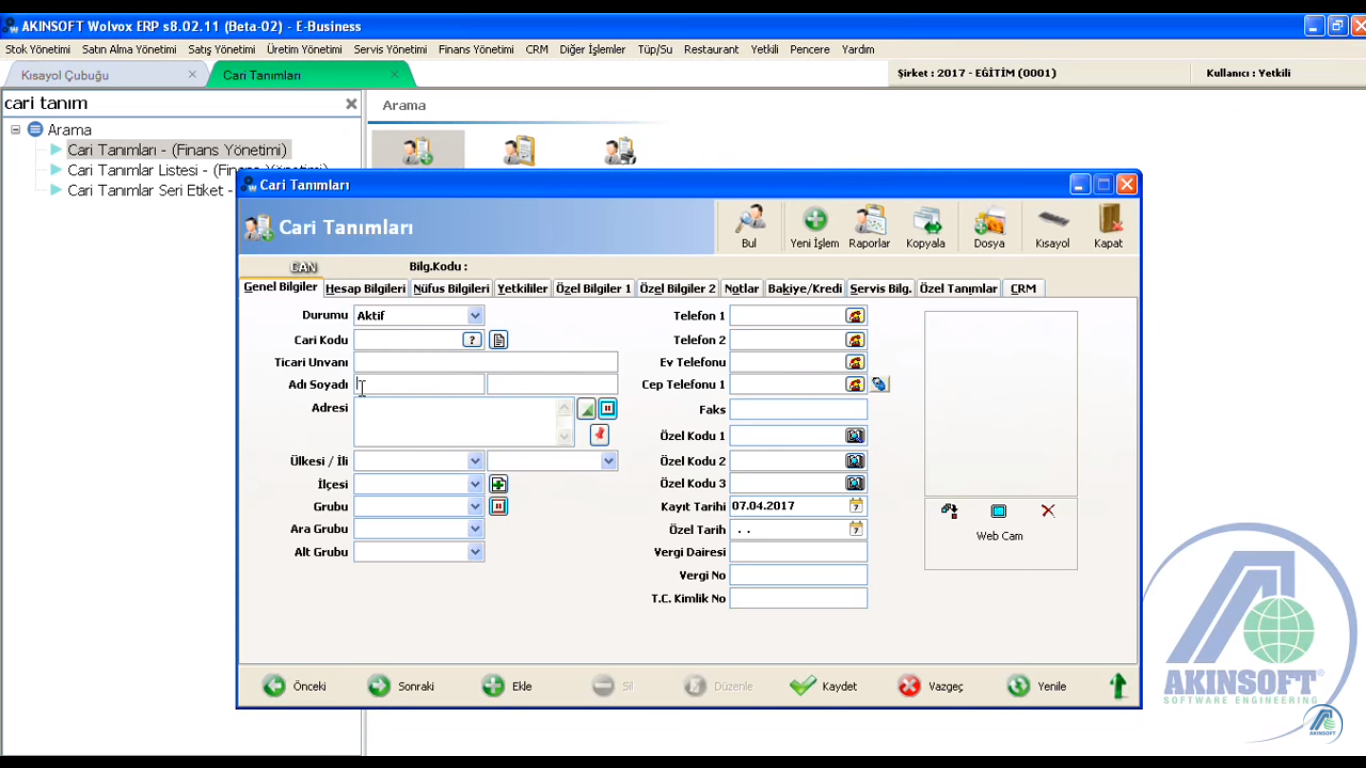Go to Önceki record
The image size is (1366, 768).
[294, 686]
